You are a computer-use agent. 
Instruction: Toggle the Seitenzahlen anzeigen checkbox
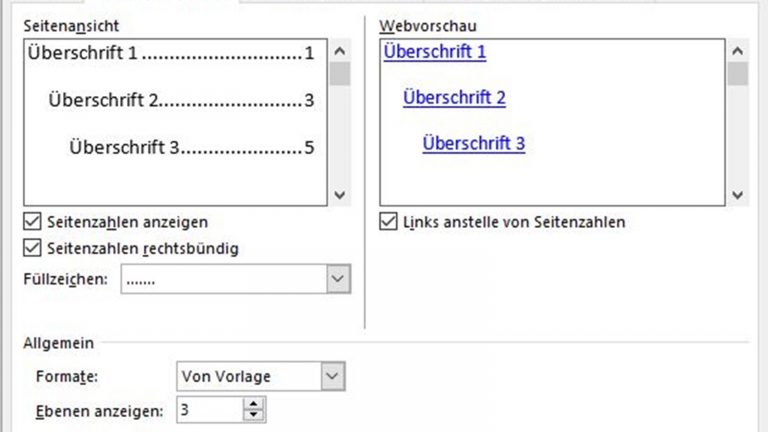pyautogui.click(x=33, y=221)
